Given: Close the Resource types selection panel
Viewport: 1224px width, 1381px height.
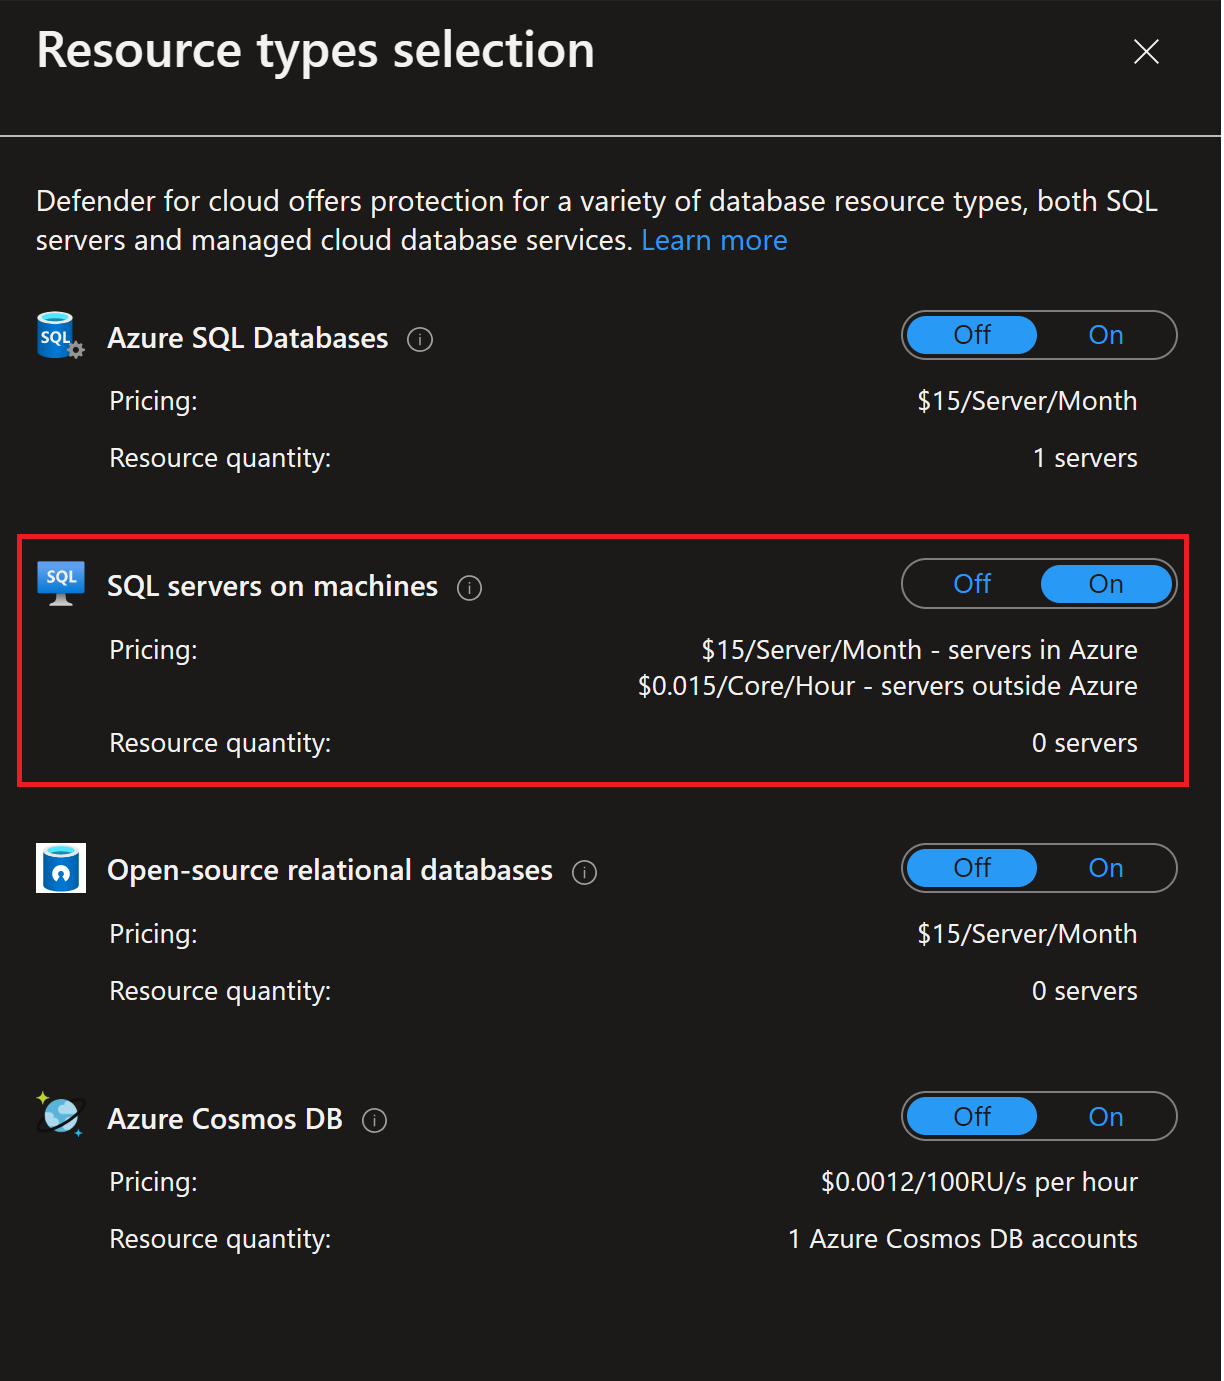Looking at the screenshot, I should (x=1146, y=51).
